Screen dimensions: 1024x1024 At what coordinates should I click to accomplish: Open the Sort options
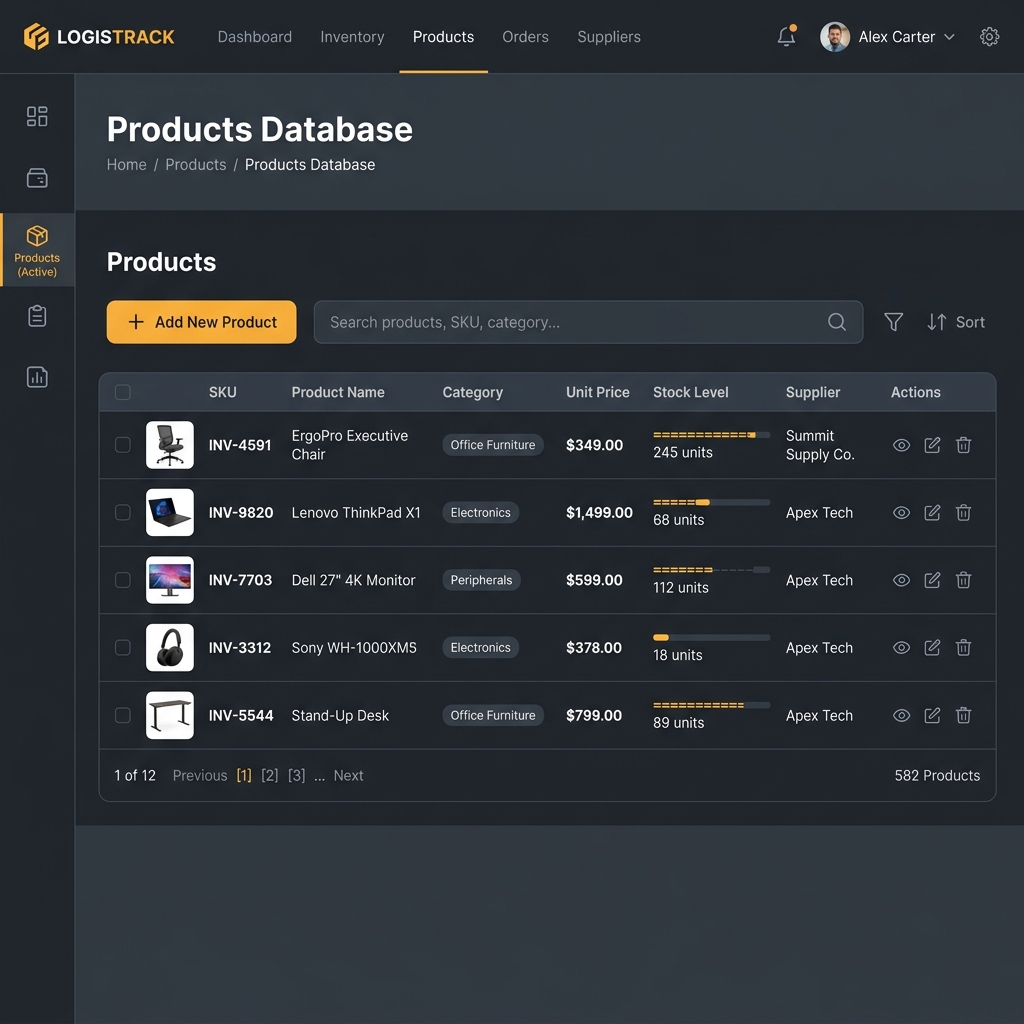(956, 322)
